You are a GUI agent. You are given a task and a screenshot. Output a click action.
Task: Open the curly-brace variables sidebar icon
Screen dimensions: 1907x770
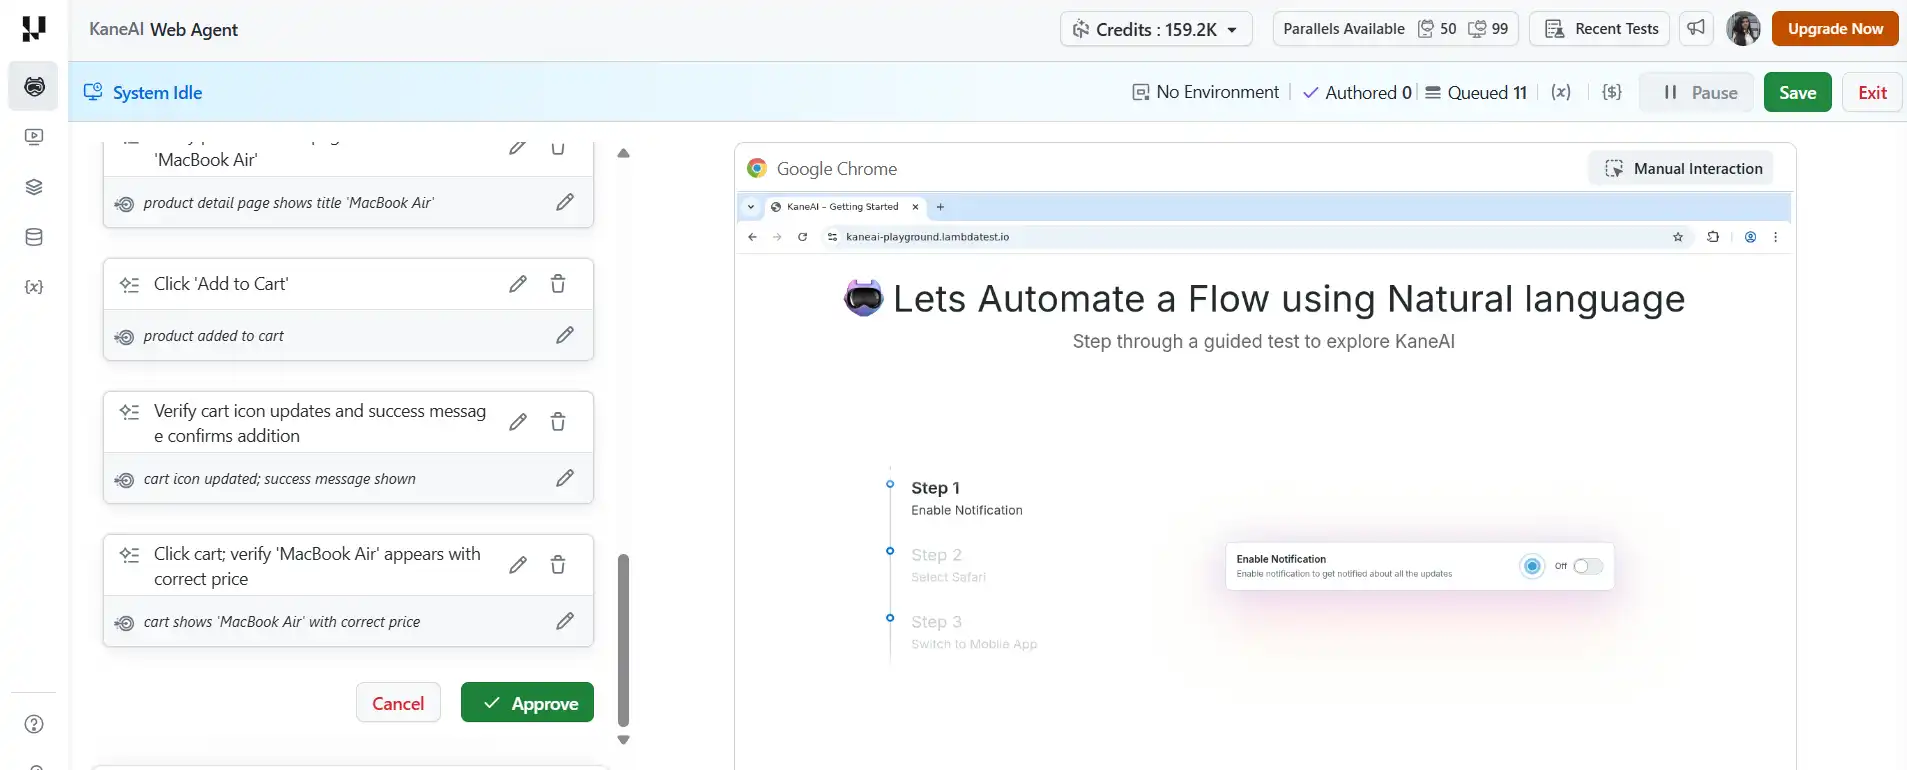34,287
